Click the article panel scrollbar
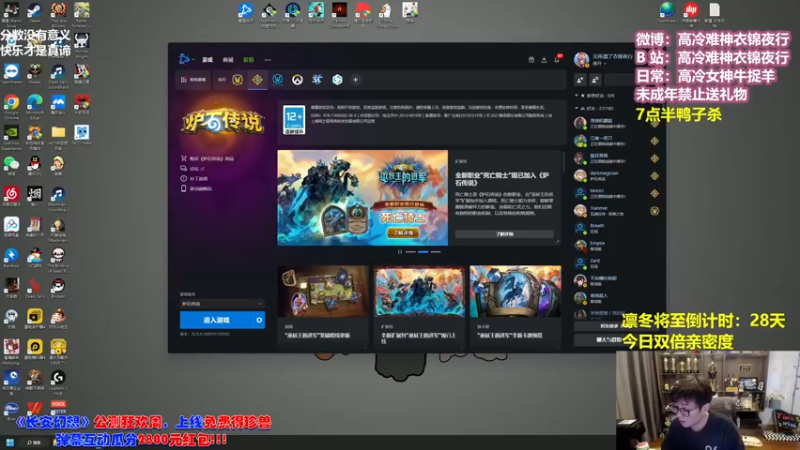 563,162
